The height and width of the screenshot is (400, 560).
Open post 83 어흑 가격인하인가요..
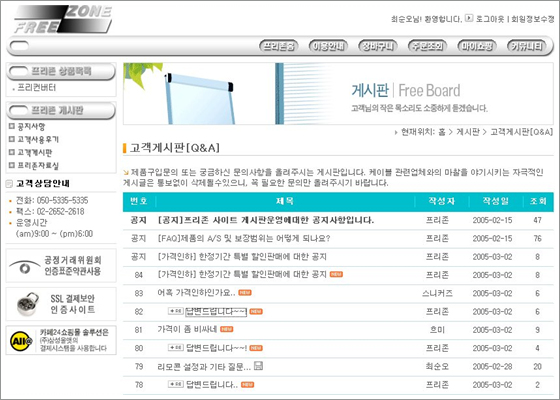[196, 293]
